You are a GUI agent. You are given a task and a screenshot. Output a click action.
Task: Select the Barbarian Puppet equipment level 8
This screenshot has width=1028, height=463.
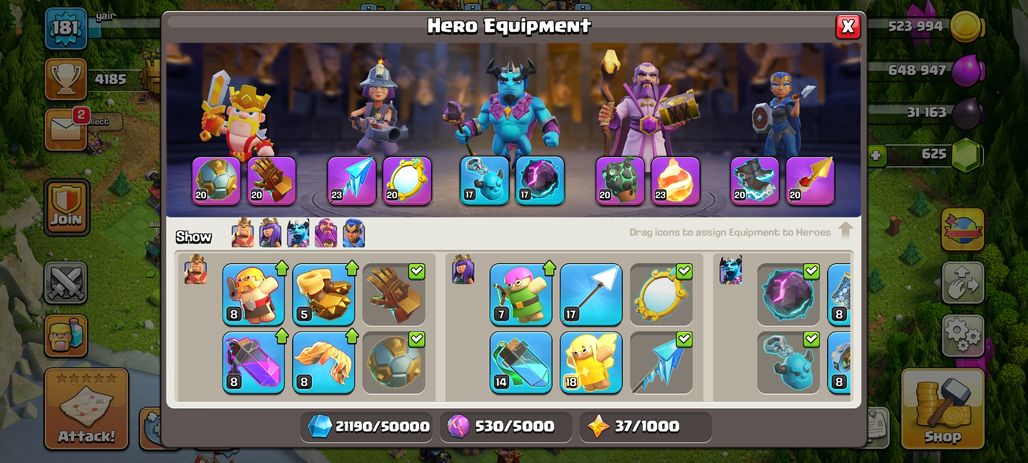(x=254, y=294)
